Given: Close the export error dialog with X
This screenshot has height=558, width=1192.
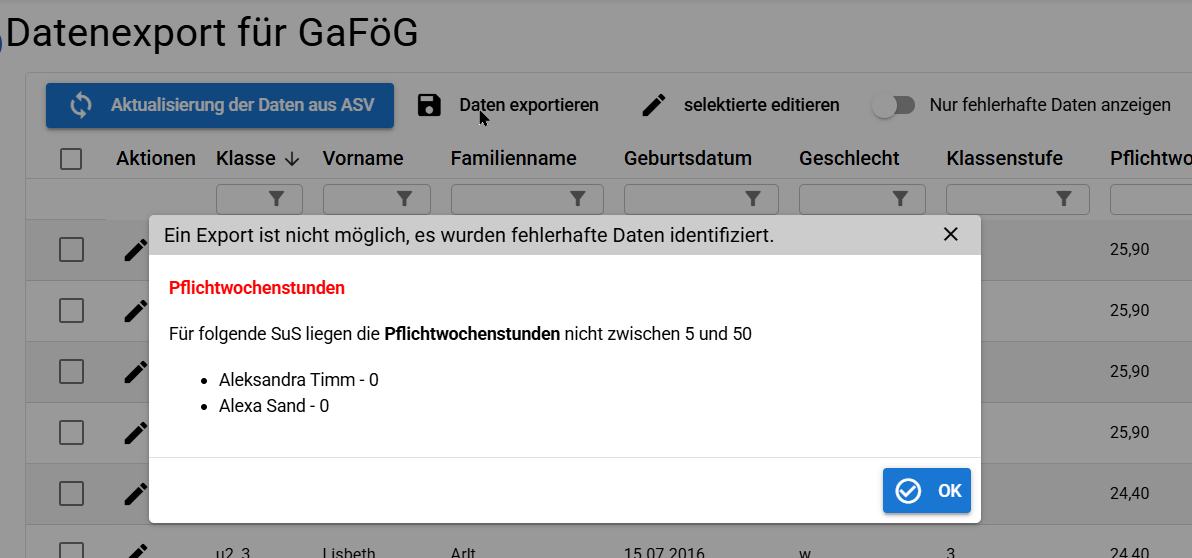Looking at the screenshot, I should (x=951, y=235).
